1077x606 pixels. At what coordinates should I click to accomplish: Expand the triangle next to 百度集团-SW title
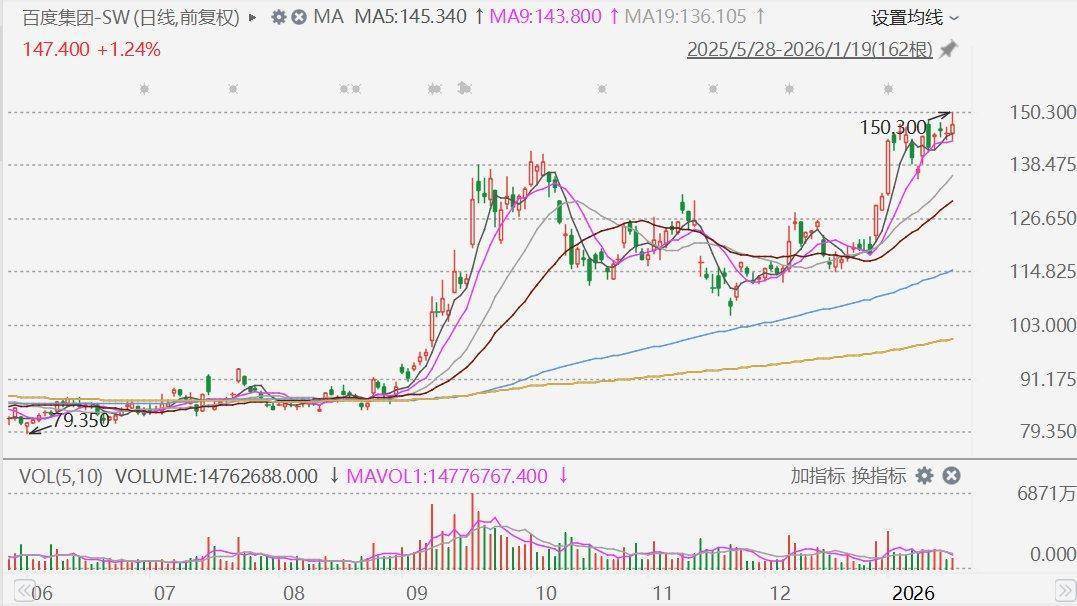tap(252, 17)
